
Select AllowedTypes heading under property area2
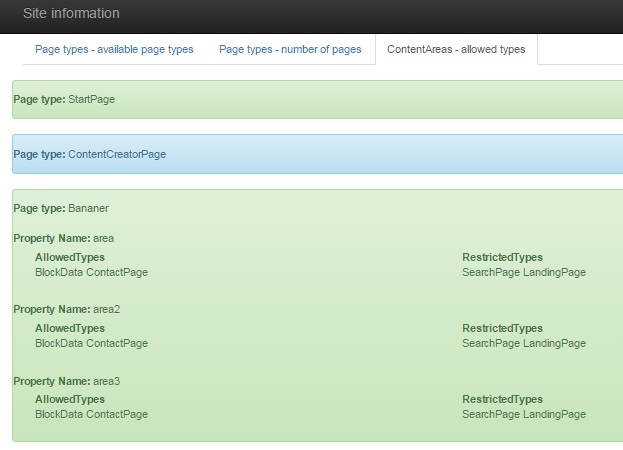coord(70,329)
